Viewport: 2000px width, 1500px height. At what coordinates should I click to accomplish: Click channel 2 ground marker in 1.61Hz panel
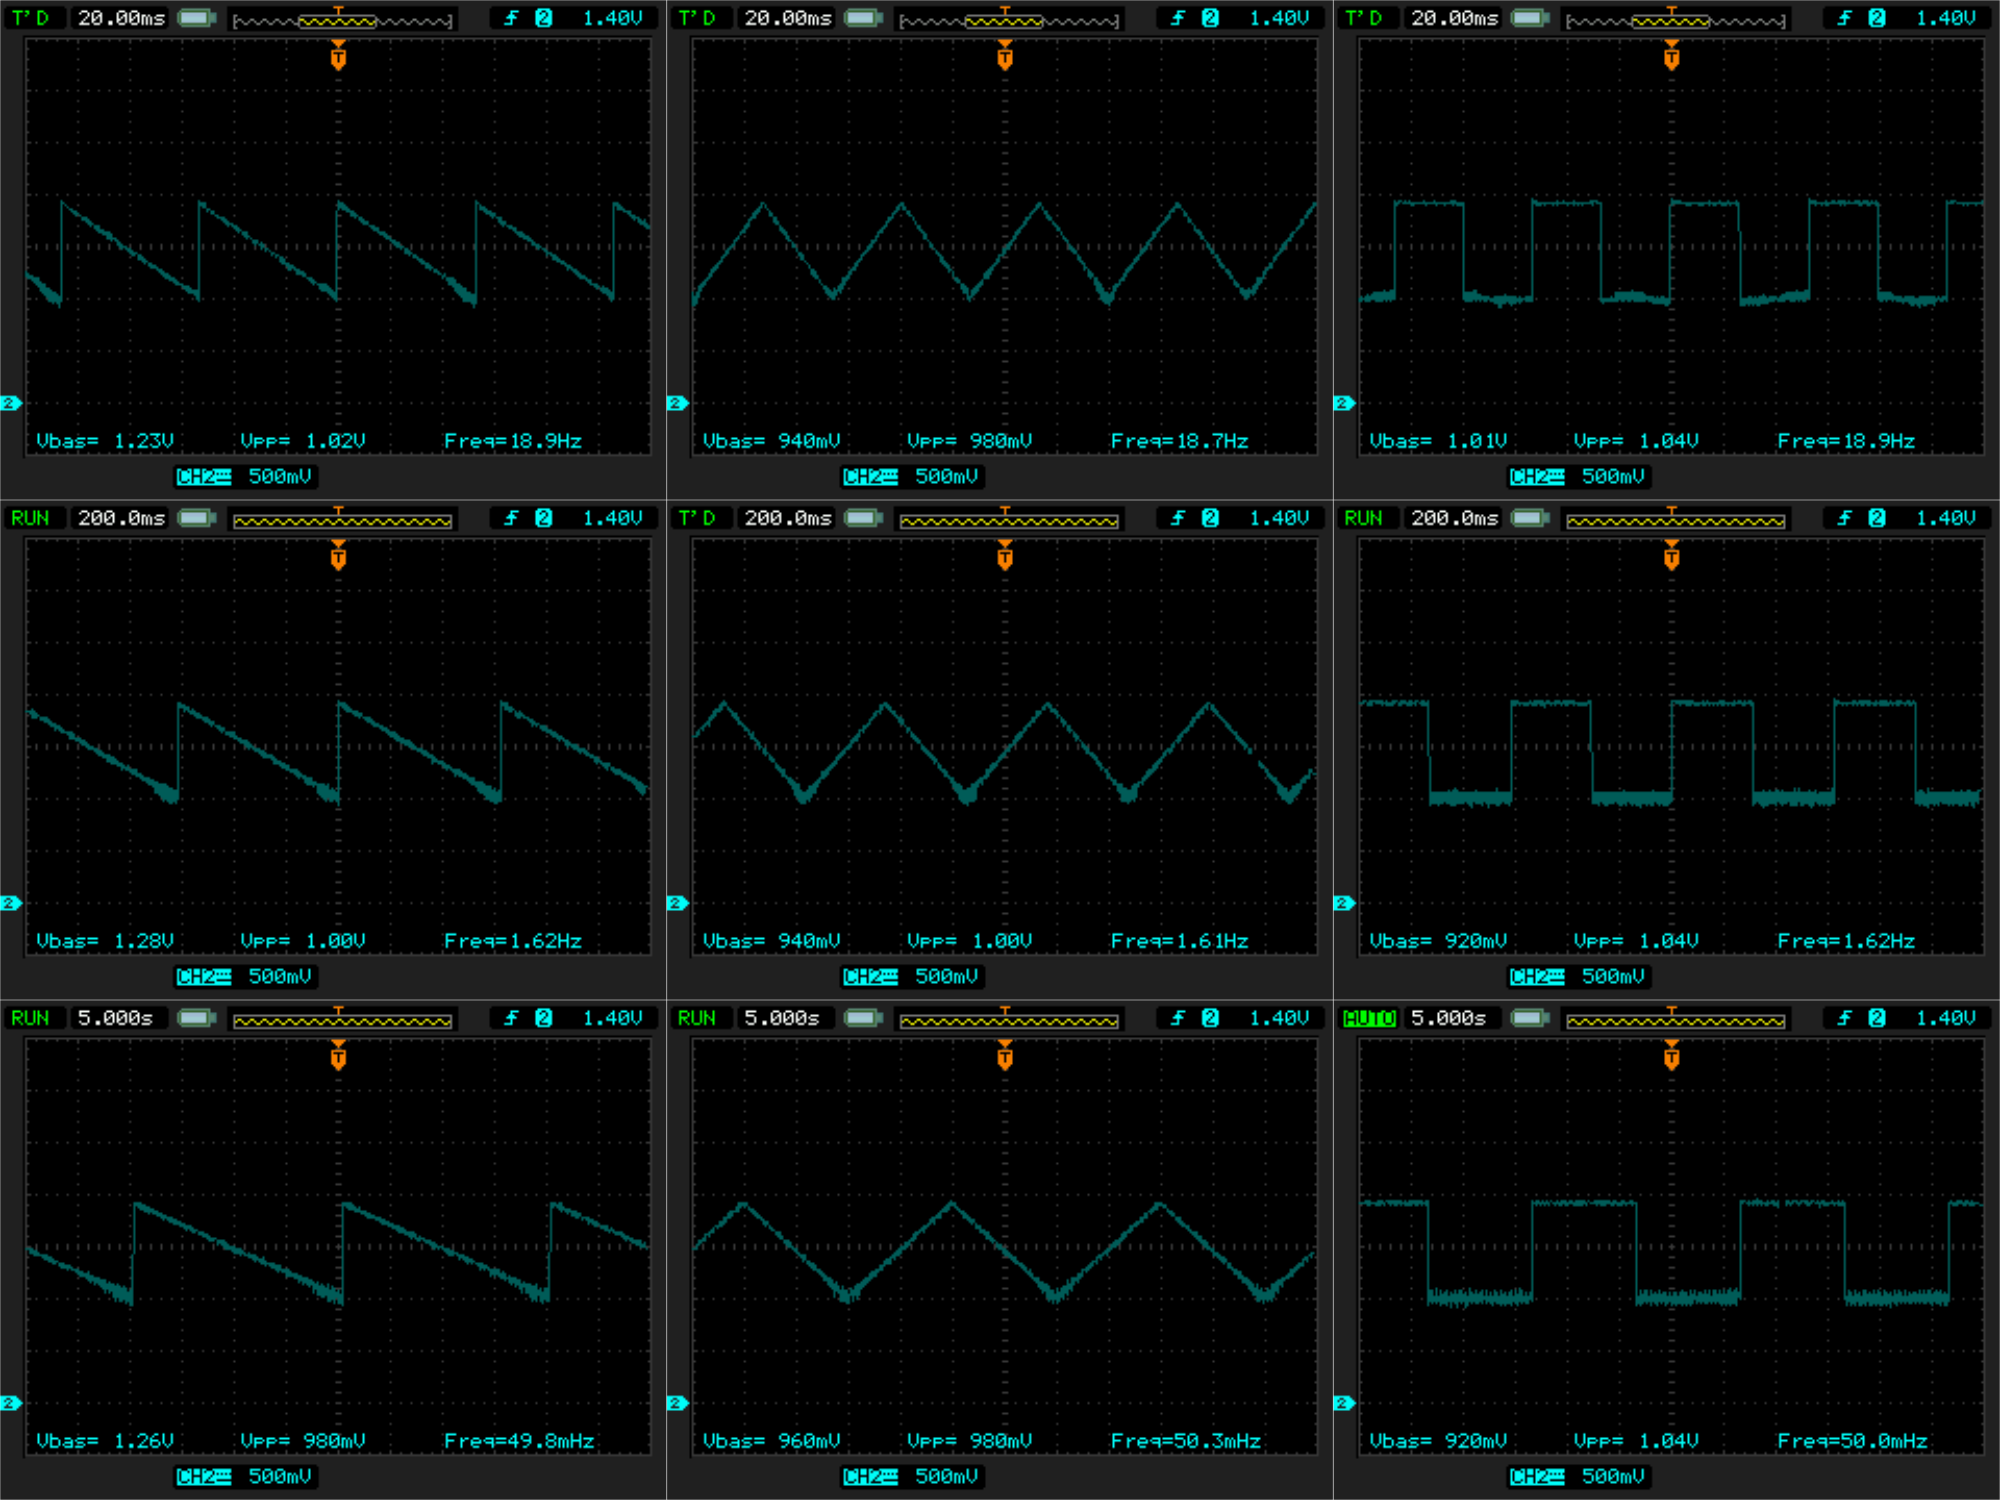[x=678, y=903]
